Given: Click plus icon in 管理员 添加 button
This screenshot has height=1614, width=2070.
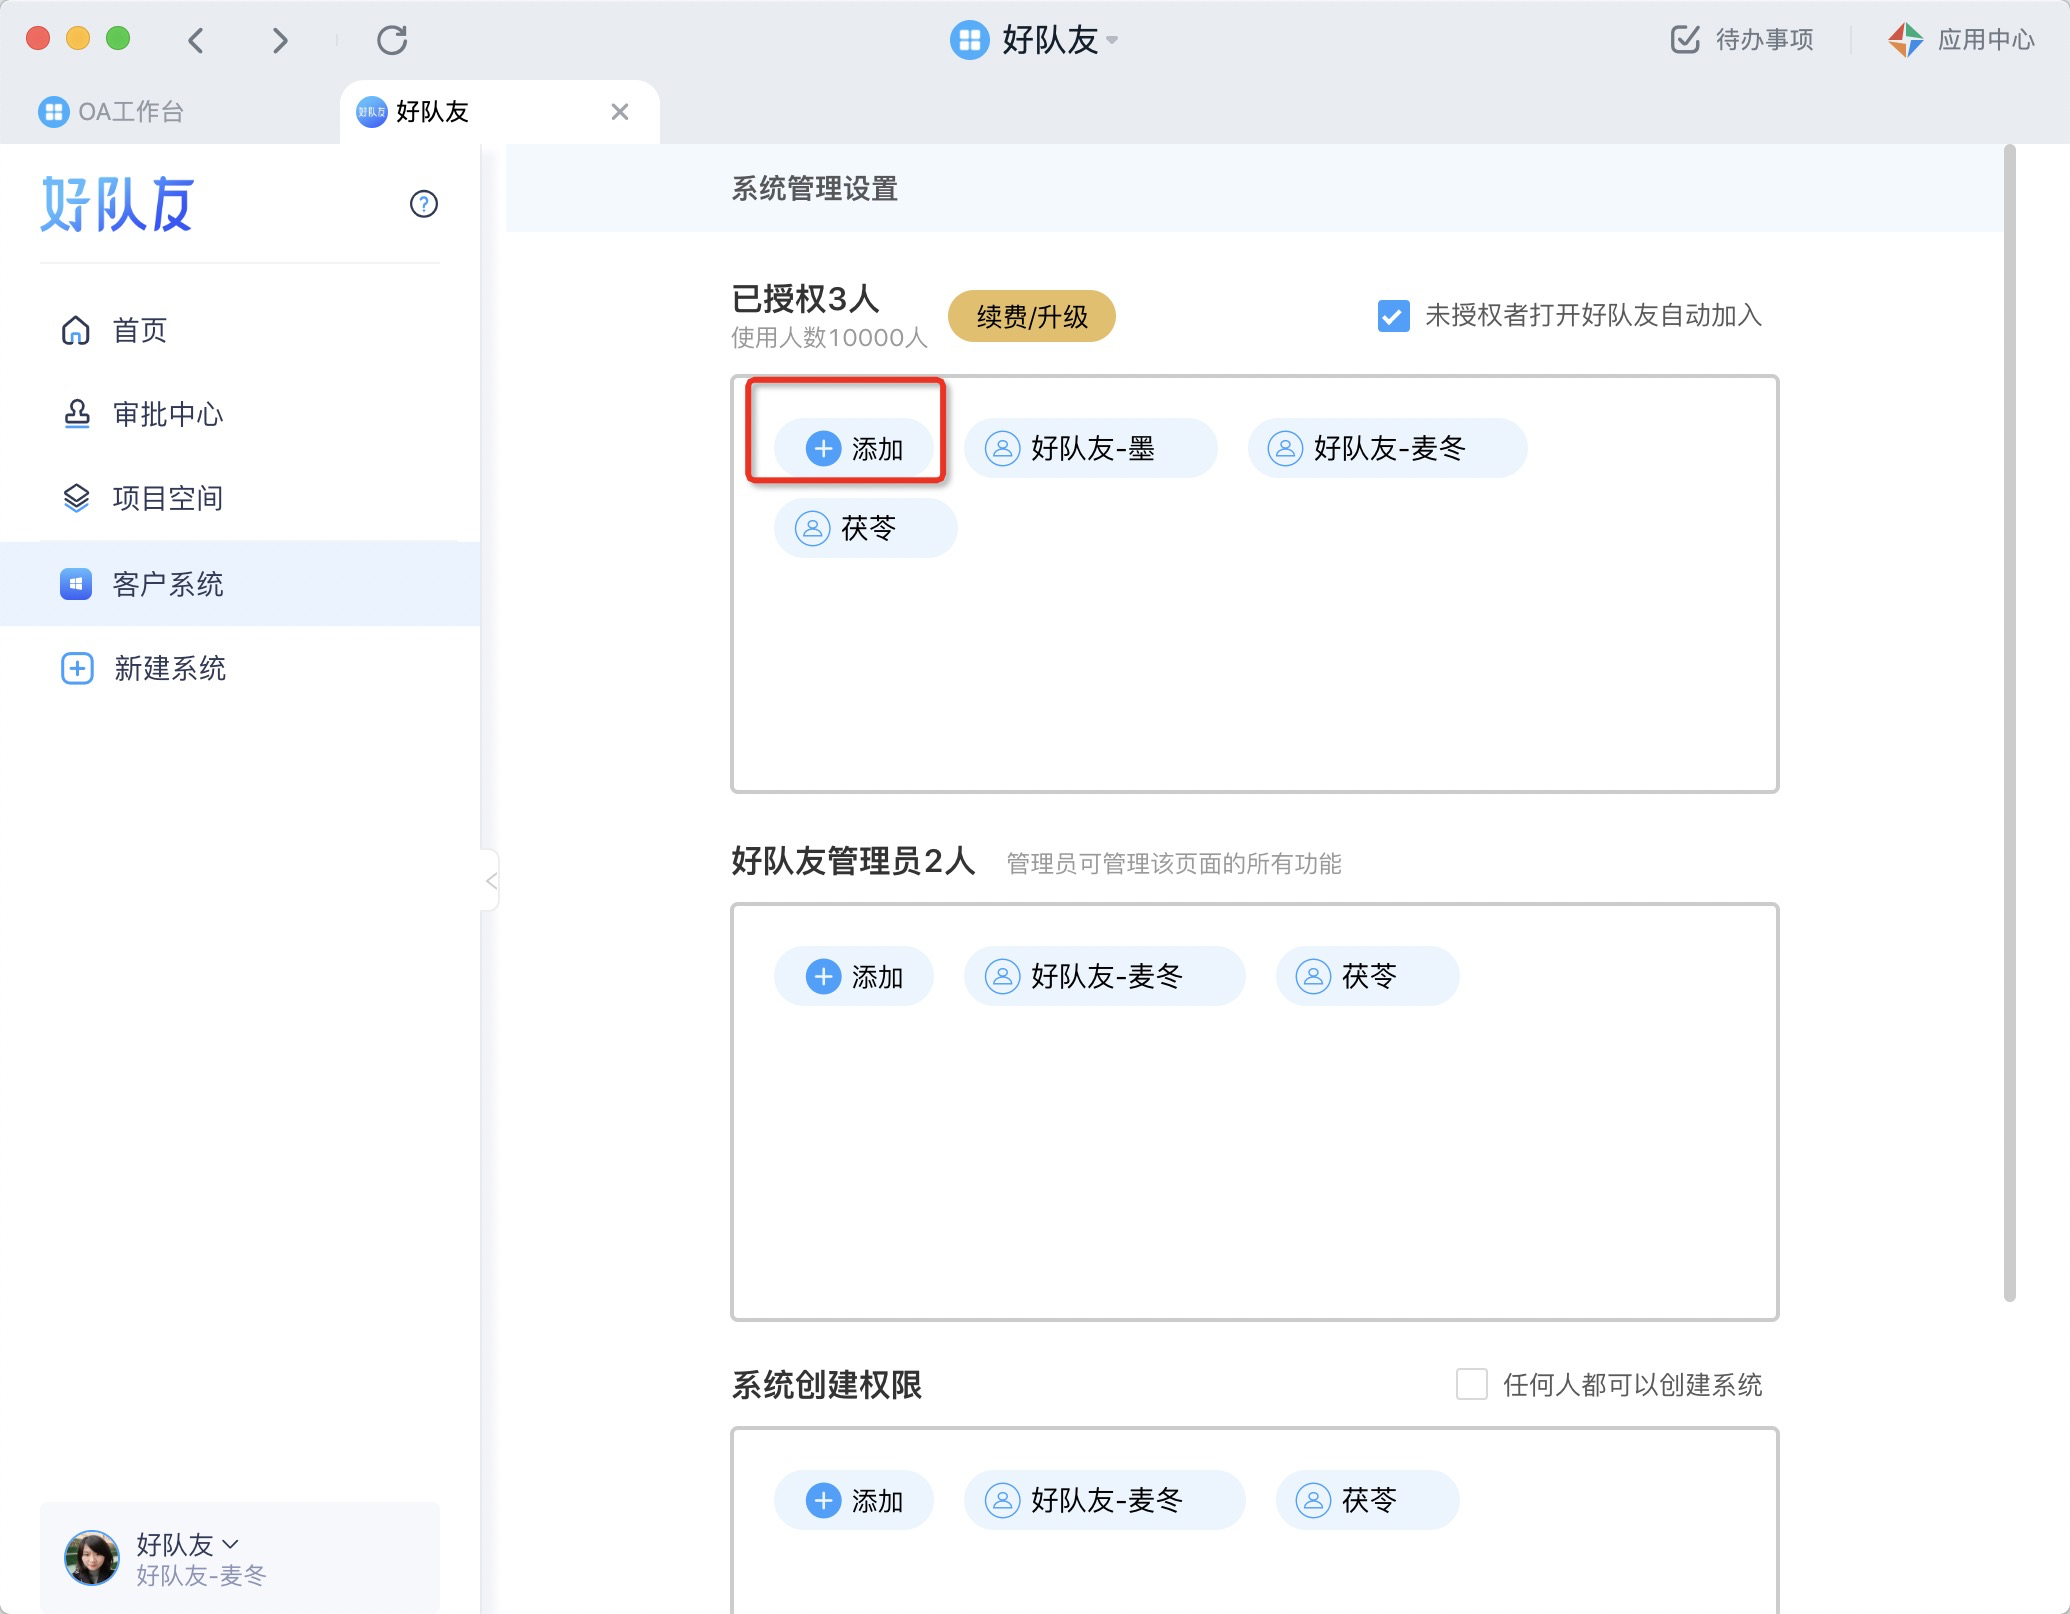Looking at the screenshot, I should pyautogui.click(x=823, y=976).
